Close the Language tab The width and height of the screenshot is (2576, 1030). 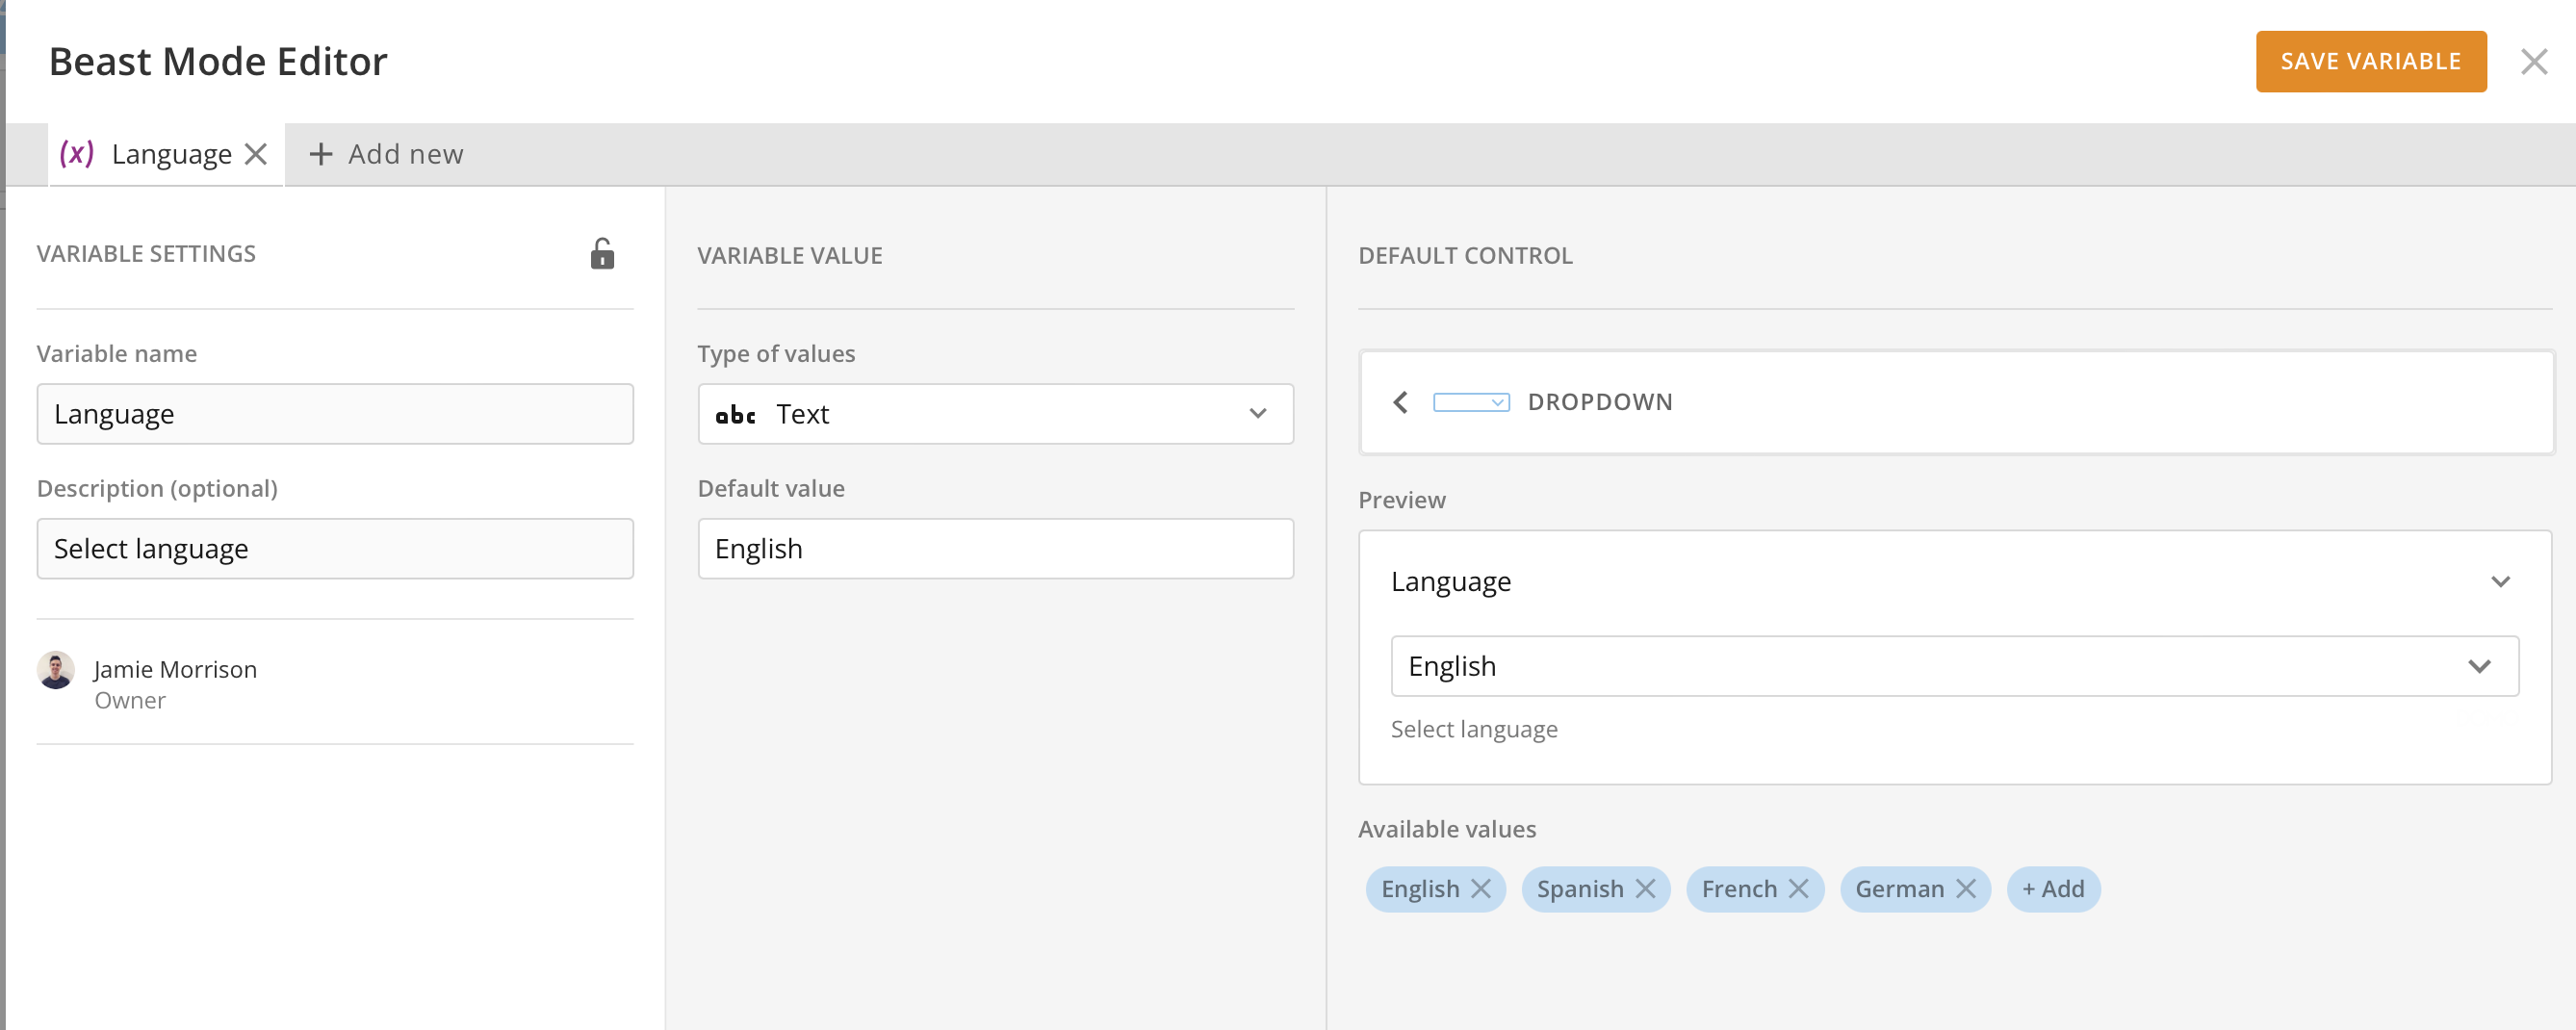pos(256,154)
